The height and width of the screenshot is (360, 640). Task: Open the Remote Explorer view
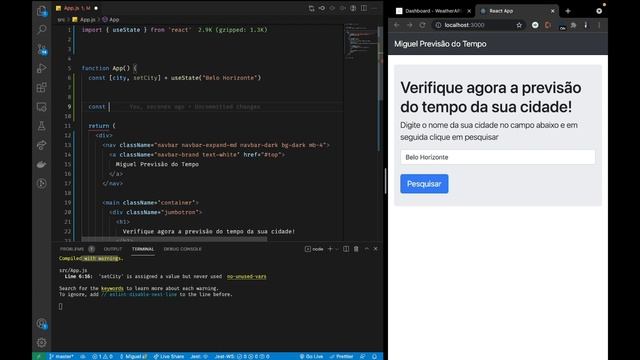tap(42, 107)
